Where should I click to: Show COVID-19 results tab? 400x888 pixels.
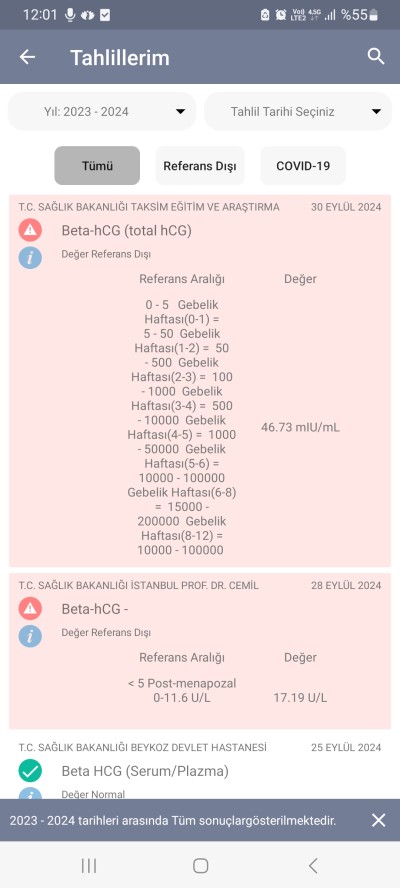tap(303, 165)
